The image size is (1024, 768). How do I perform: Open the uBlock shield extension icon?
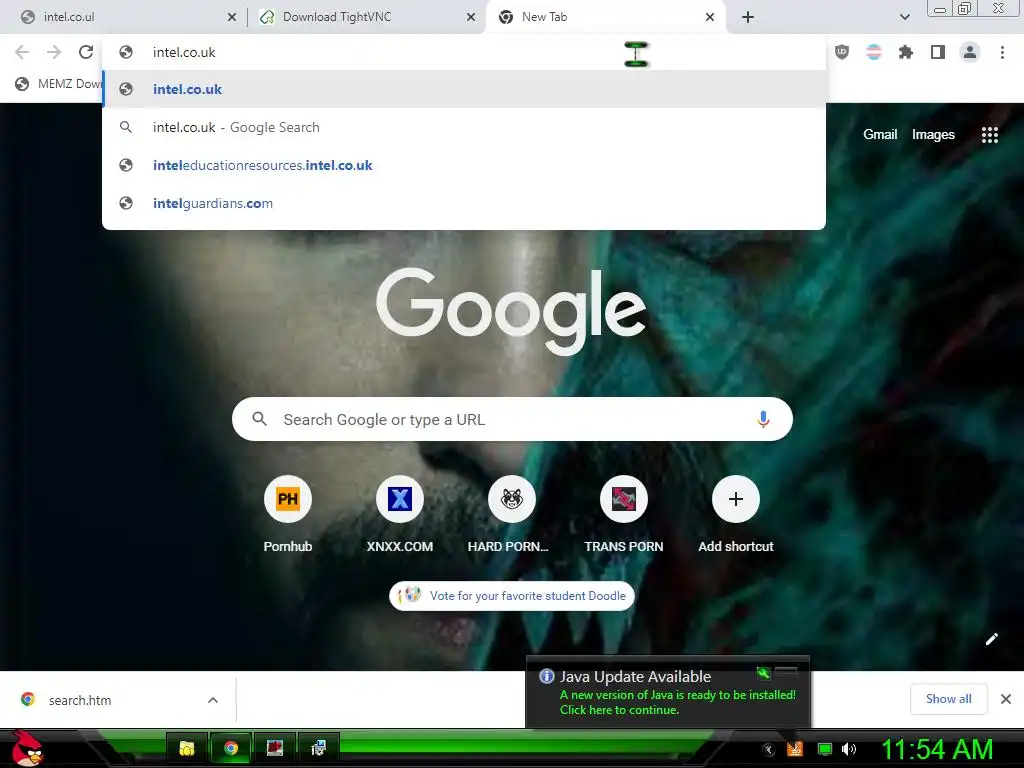pyautogui.click(x=842, y=52)
